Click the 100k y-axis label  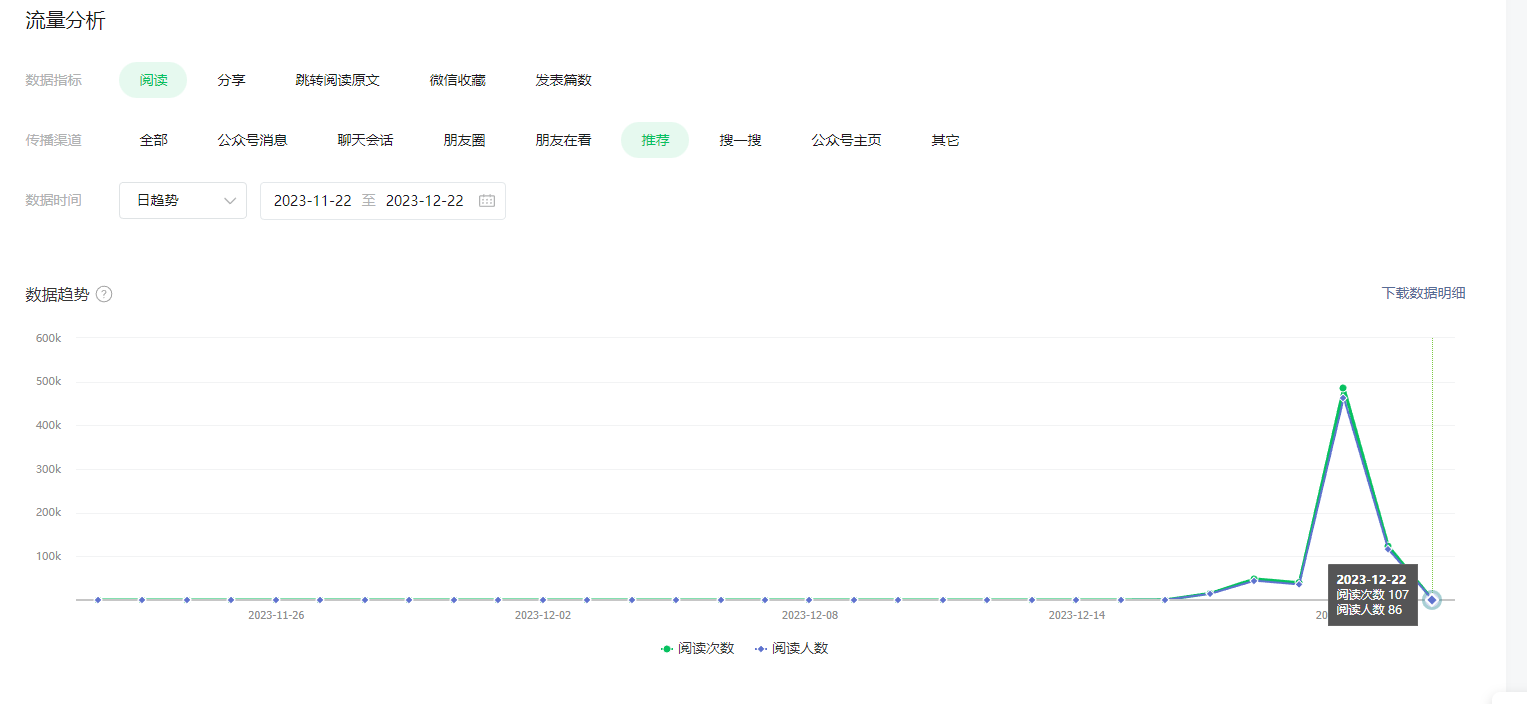point(48,556)
